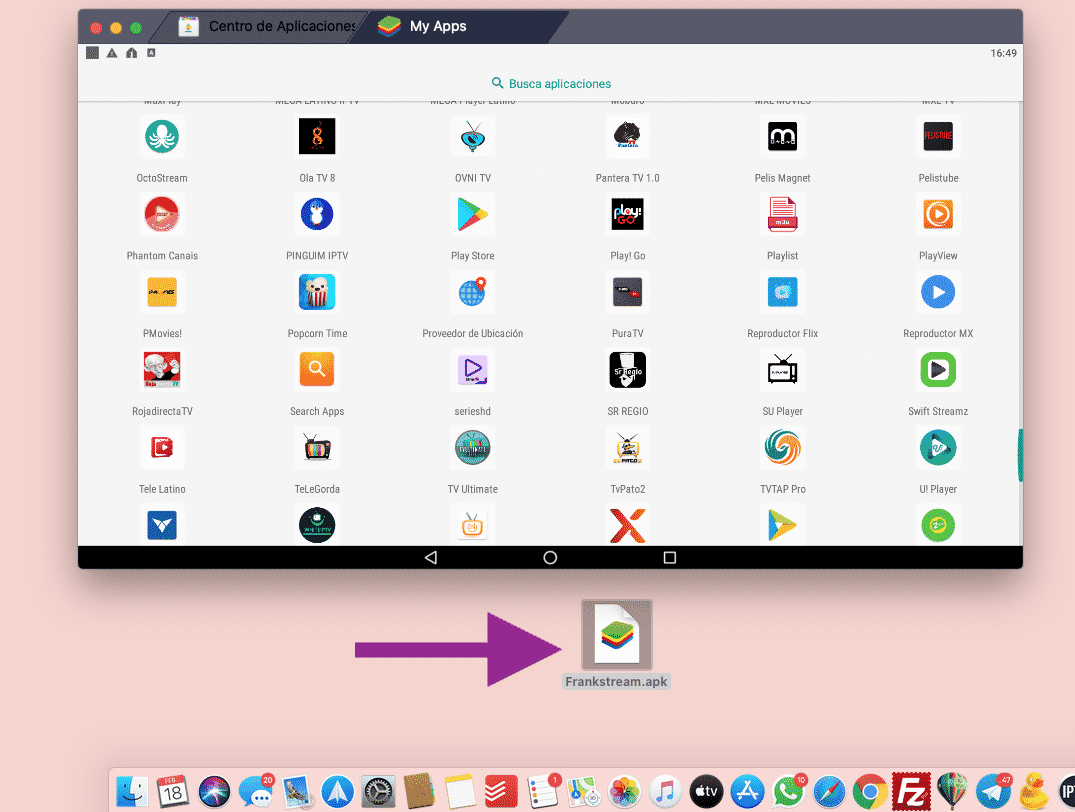Launch Pantera TV 1.0

627,136
